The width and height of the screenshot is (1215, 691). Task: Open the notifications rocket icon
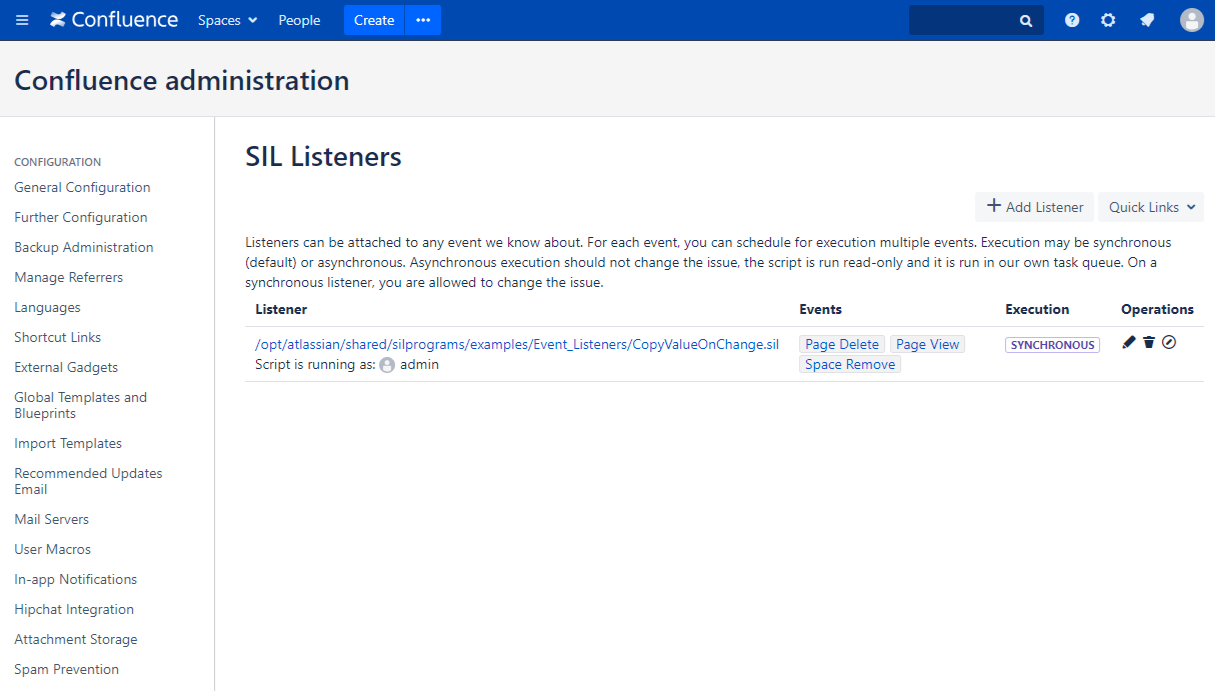click(1147, 20)
